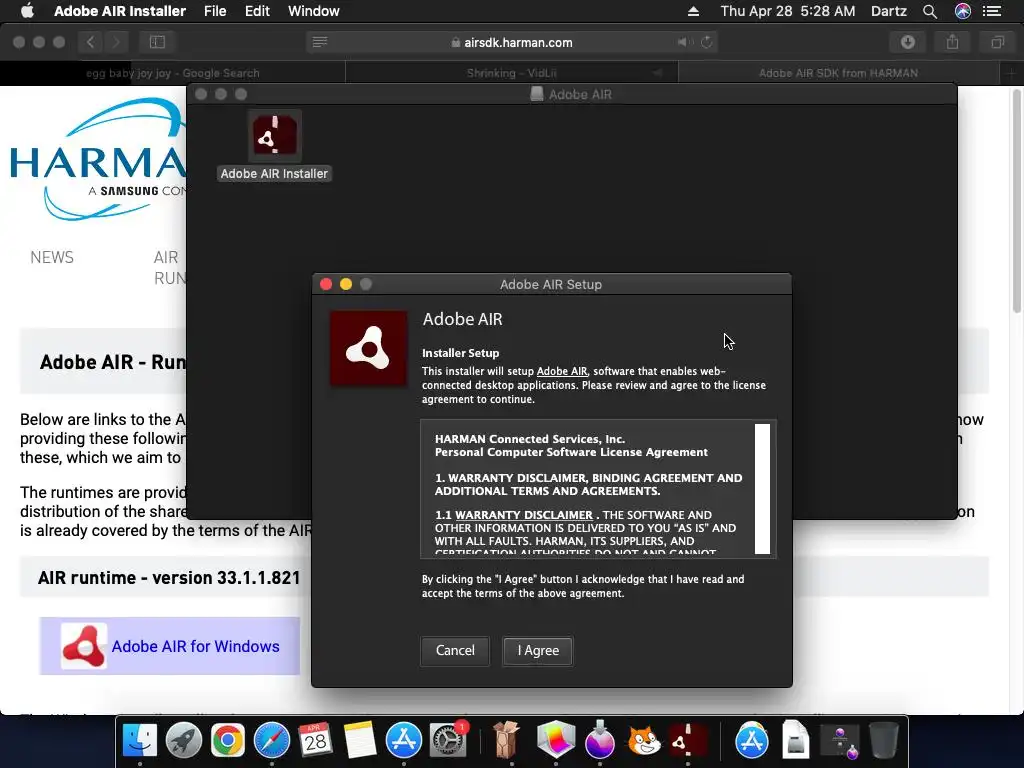Screen dimensions: 1024x768
Task: Cancel the Adobe AIR Setup
Action: pyautogui.click(x=455, y=650)
